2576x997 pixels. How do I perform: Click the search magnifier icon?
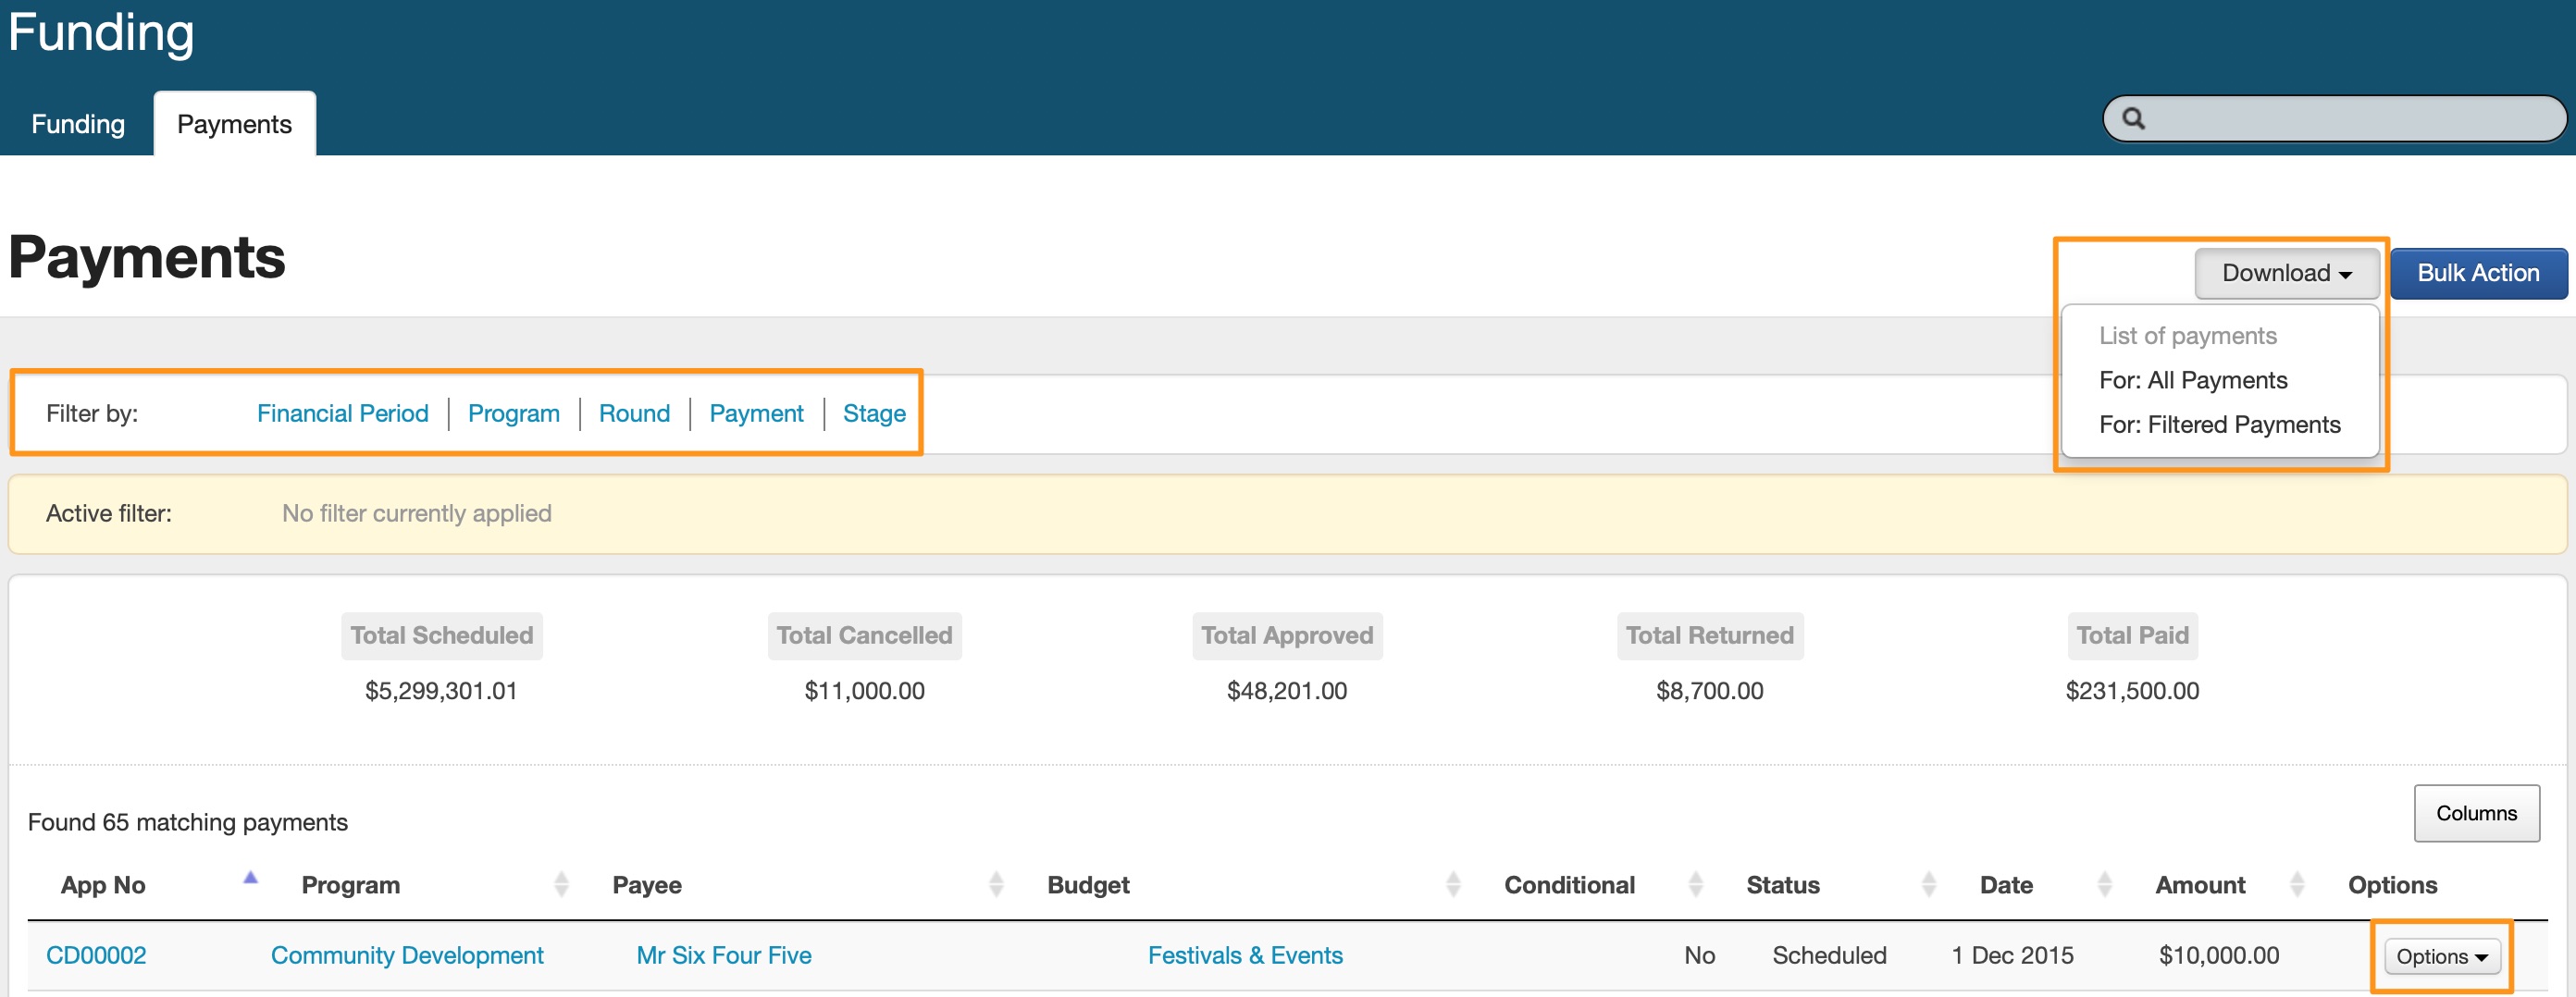[2133, 119]
